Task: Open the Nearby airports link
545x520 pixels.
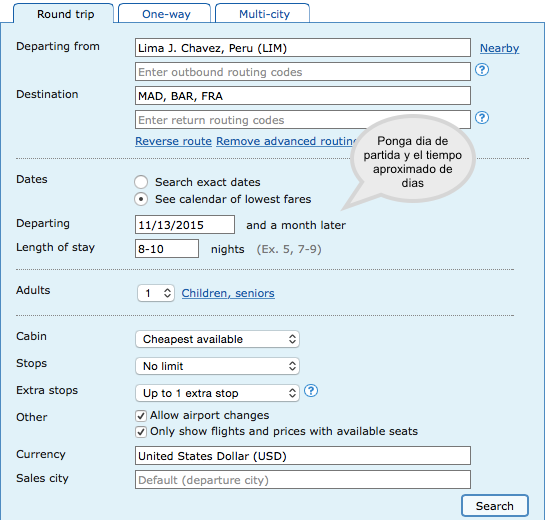Action: point(499,48)
